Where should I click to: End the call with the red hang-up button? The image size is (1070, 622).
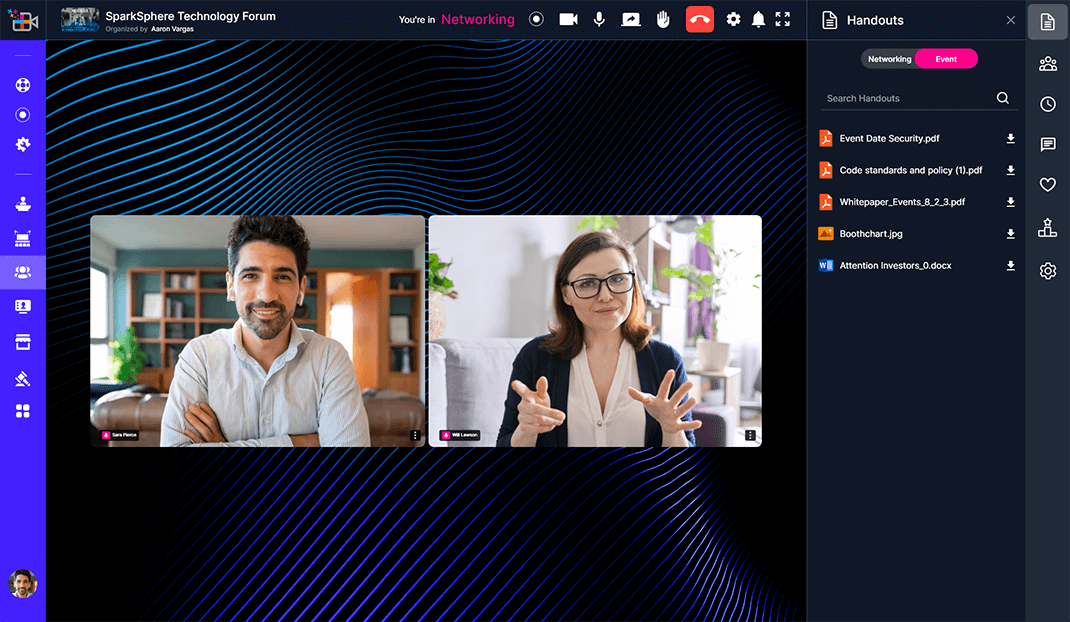coord(699,19)
